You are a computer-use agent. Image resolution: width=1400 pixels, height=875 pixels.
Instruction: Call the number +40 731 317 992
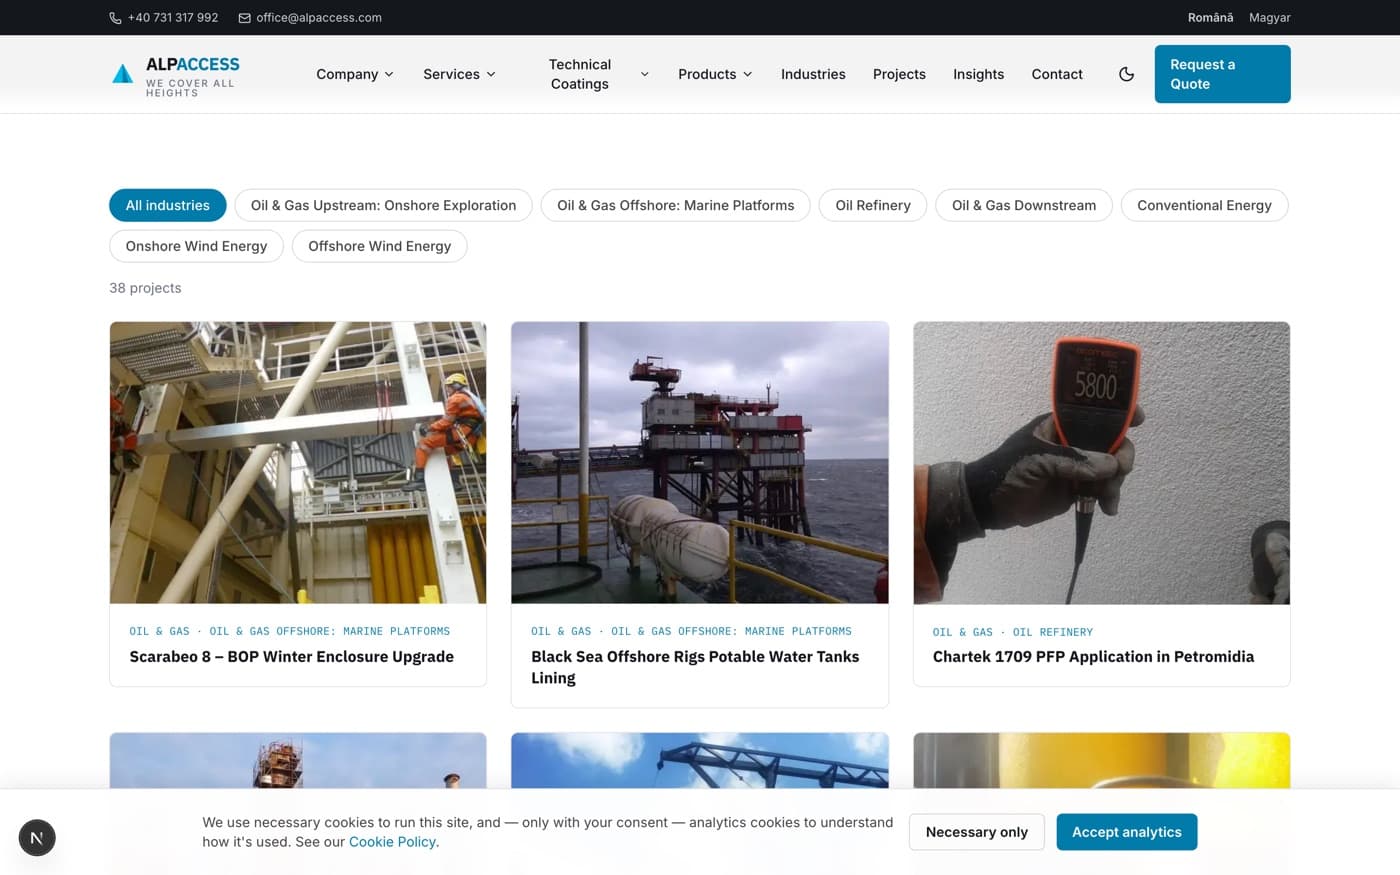click(x=173, y=18)
